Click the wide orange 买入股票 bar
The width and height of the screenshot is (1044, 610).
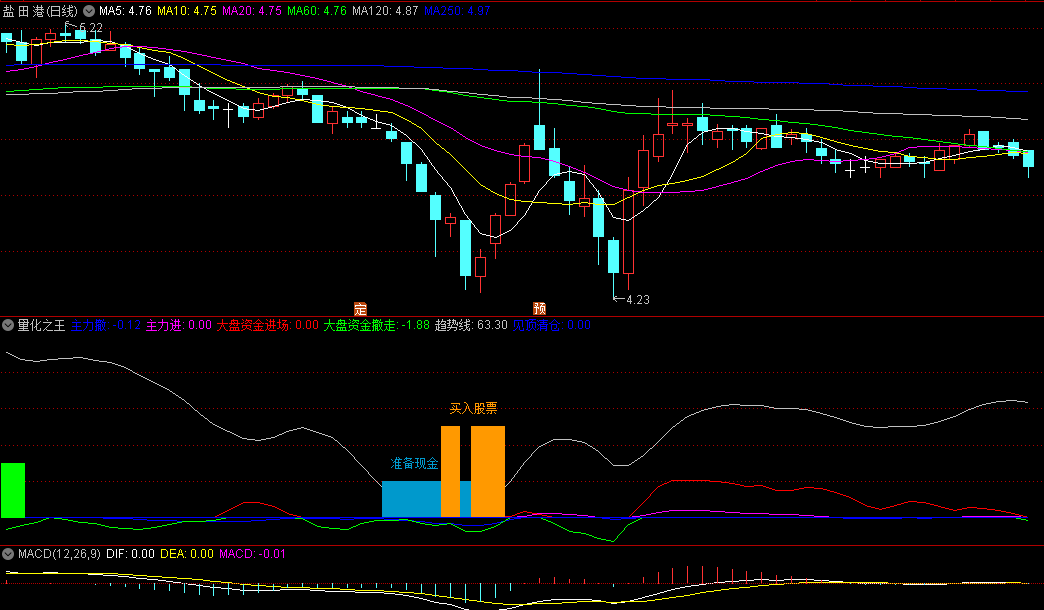(x=488, y=471)
